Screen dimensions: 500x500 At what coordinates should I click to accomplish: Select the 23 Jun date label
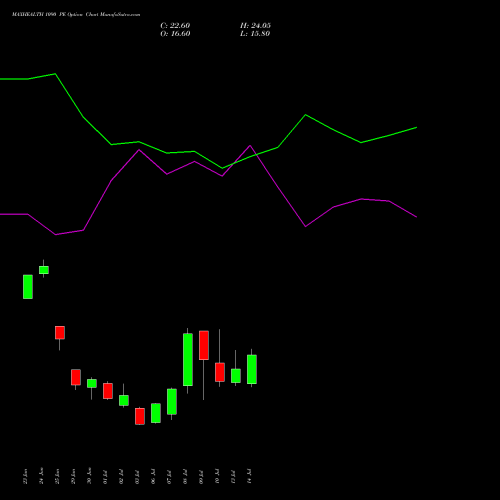[26, 476]
